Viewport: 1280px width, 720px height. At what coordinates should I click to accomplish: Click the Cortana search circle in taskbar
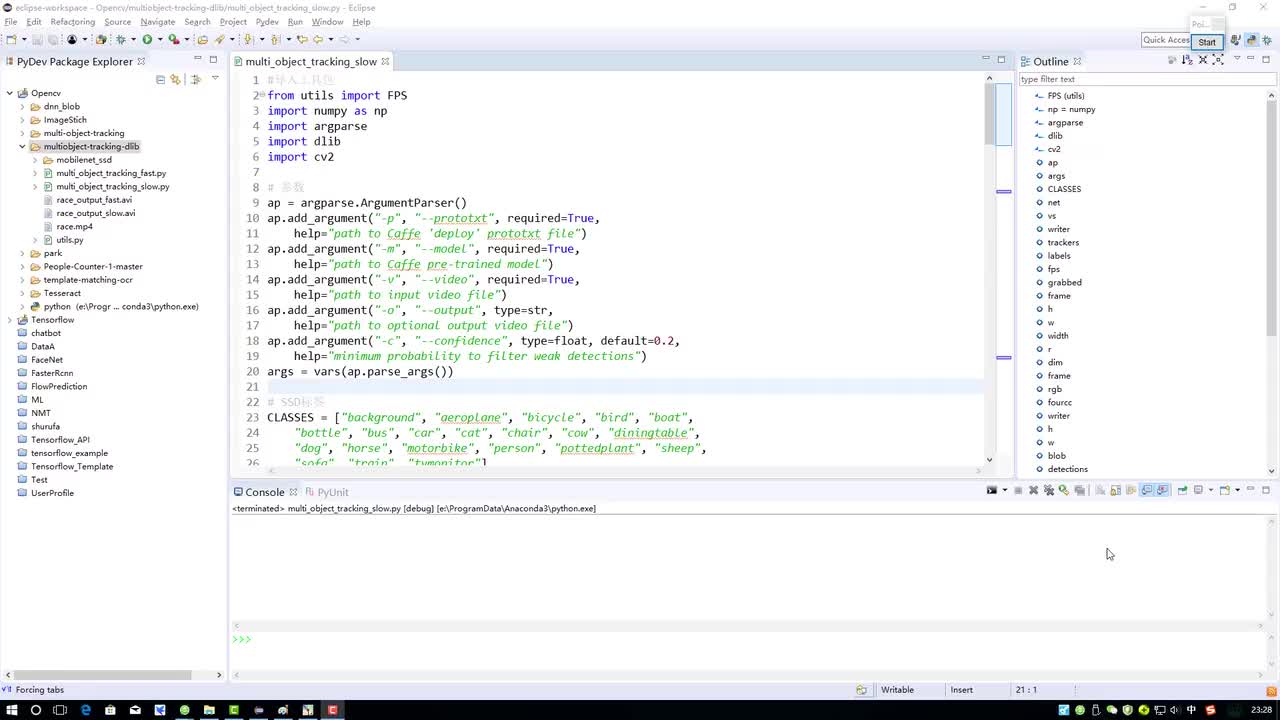click(x=35, y=710)
